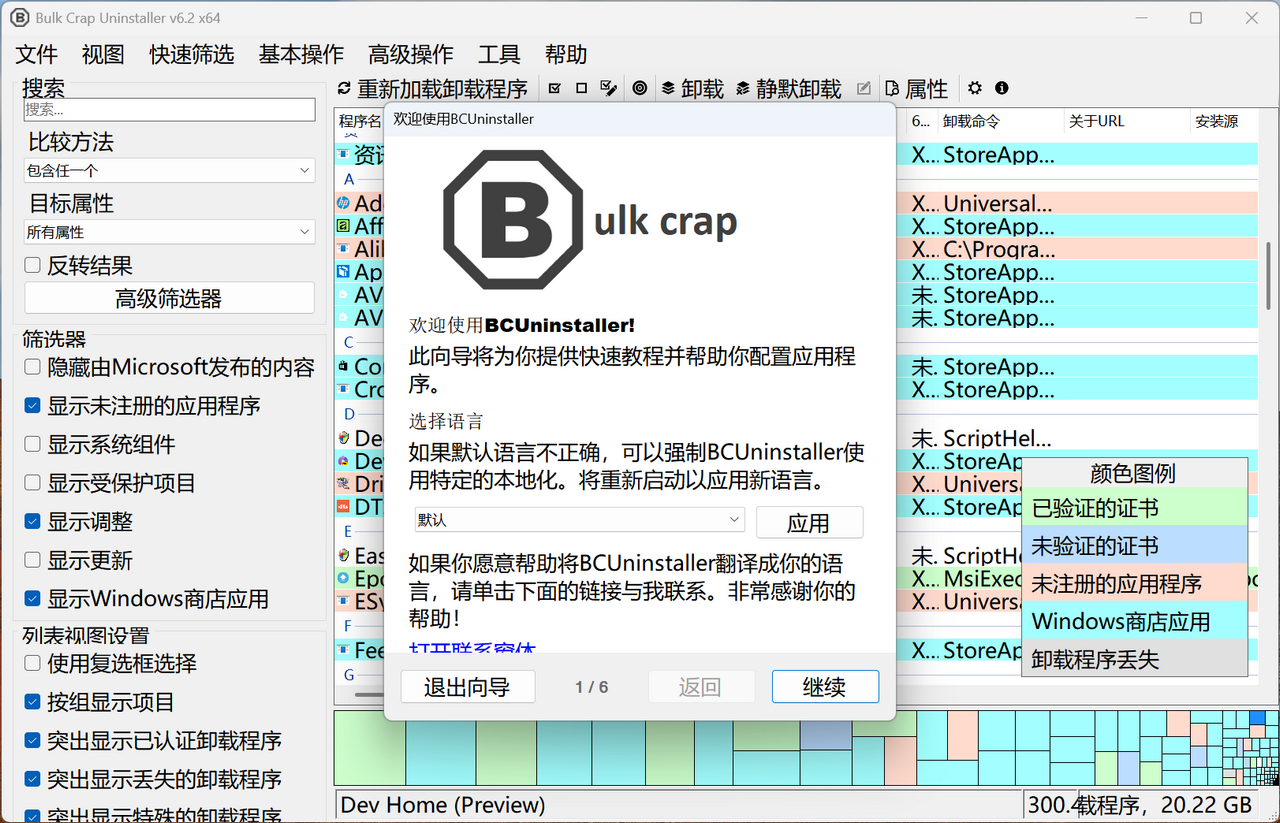Open the 高级操作 menu
This screenshot has width=1280, height=823.
(410, 54)
